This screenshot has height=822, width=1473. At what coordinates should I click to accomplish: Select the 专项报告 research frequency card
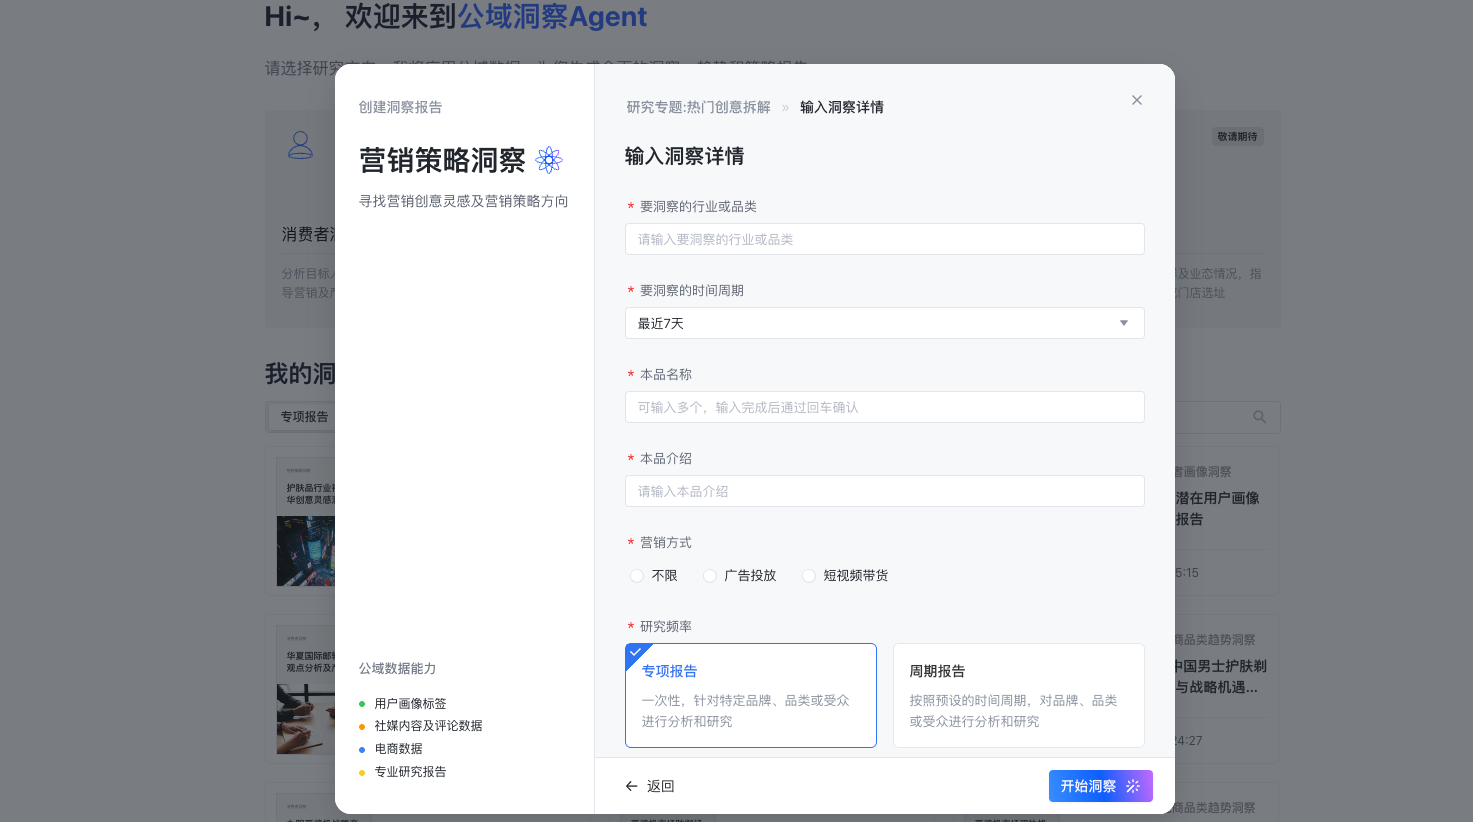point(751,695)
